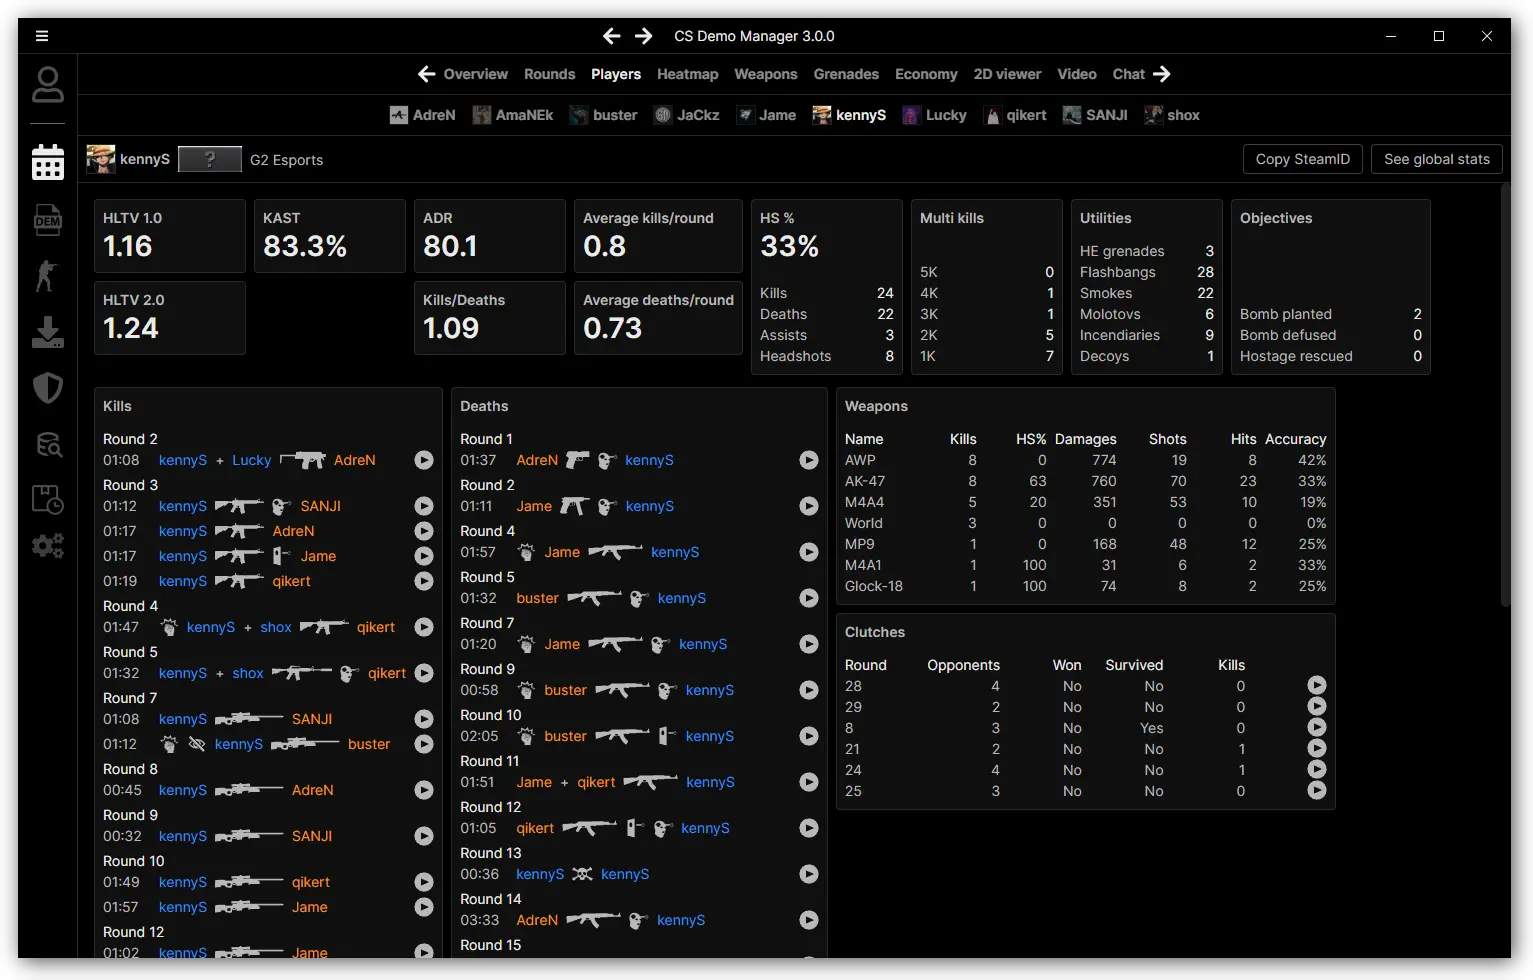Play the Round 1 death by AdreN
The image size is (1533, 980).
click(x=809, y=460)
